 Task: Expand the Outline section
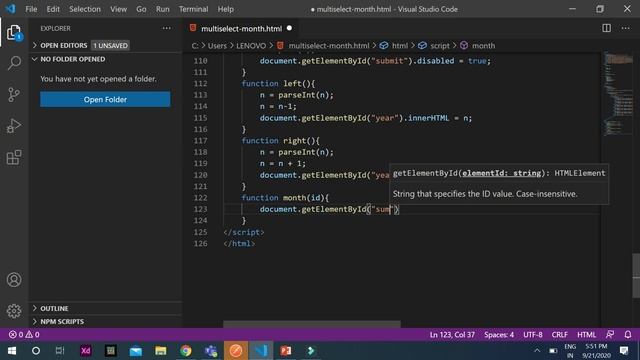[50, 309]
